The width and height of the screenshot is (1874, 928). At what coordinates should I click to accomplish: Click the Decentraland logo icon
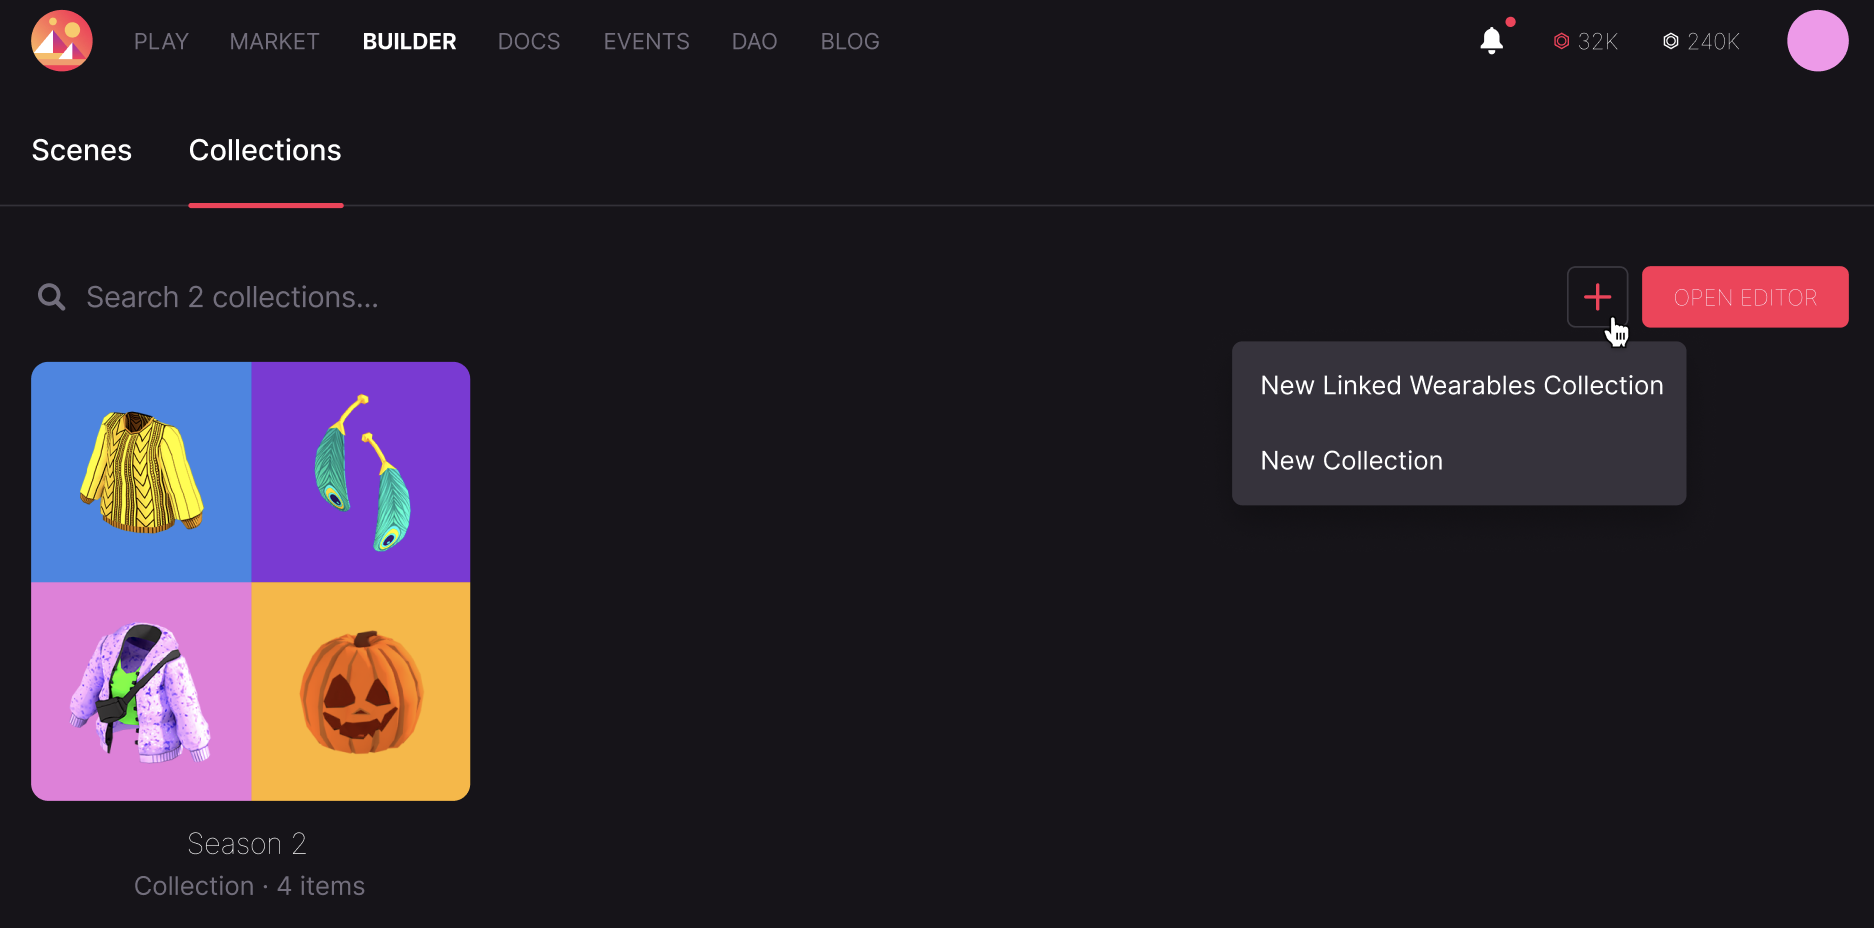pyautogui.click(x=62, y=41)
